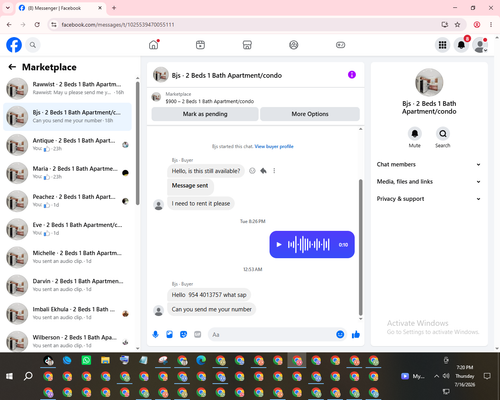This screenshot has height=400, width=500.
Task: Open the account profile avatar menu
Action: (x=480, y=45)
